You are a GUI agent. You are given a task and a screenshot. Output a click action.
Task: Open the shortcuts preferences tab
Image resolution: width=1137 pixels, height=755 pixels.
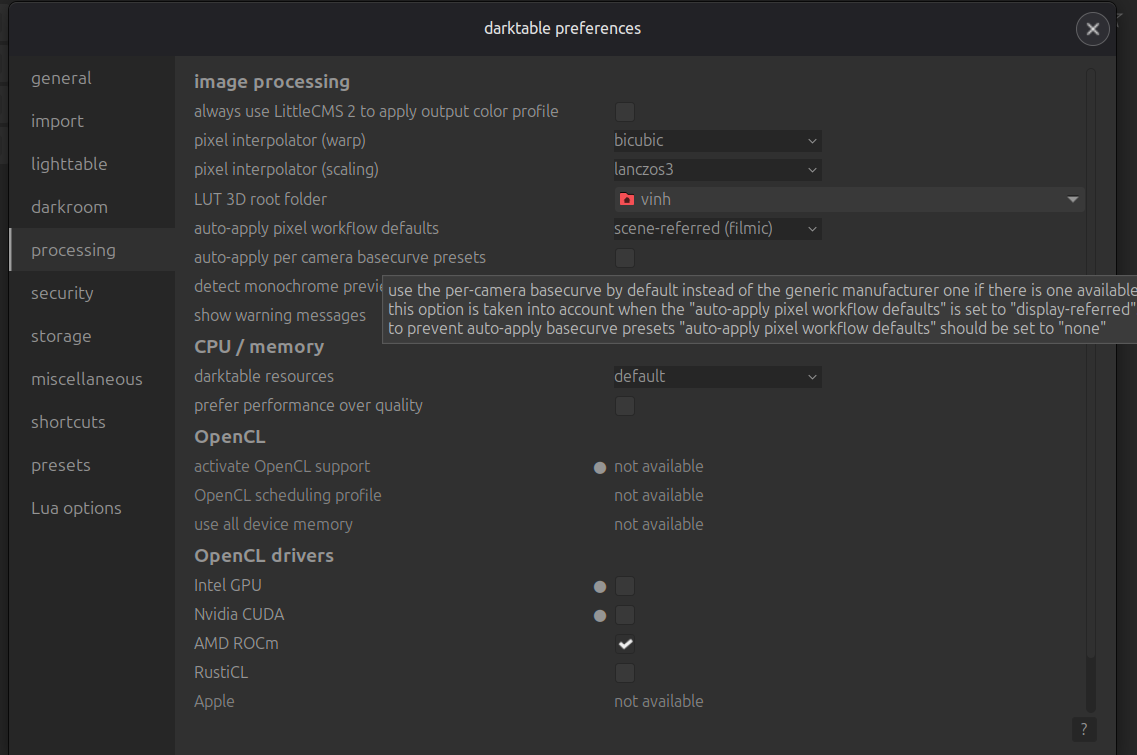click(68, 422)
